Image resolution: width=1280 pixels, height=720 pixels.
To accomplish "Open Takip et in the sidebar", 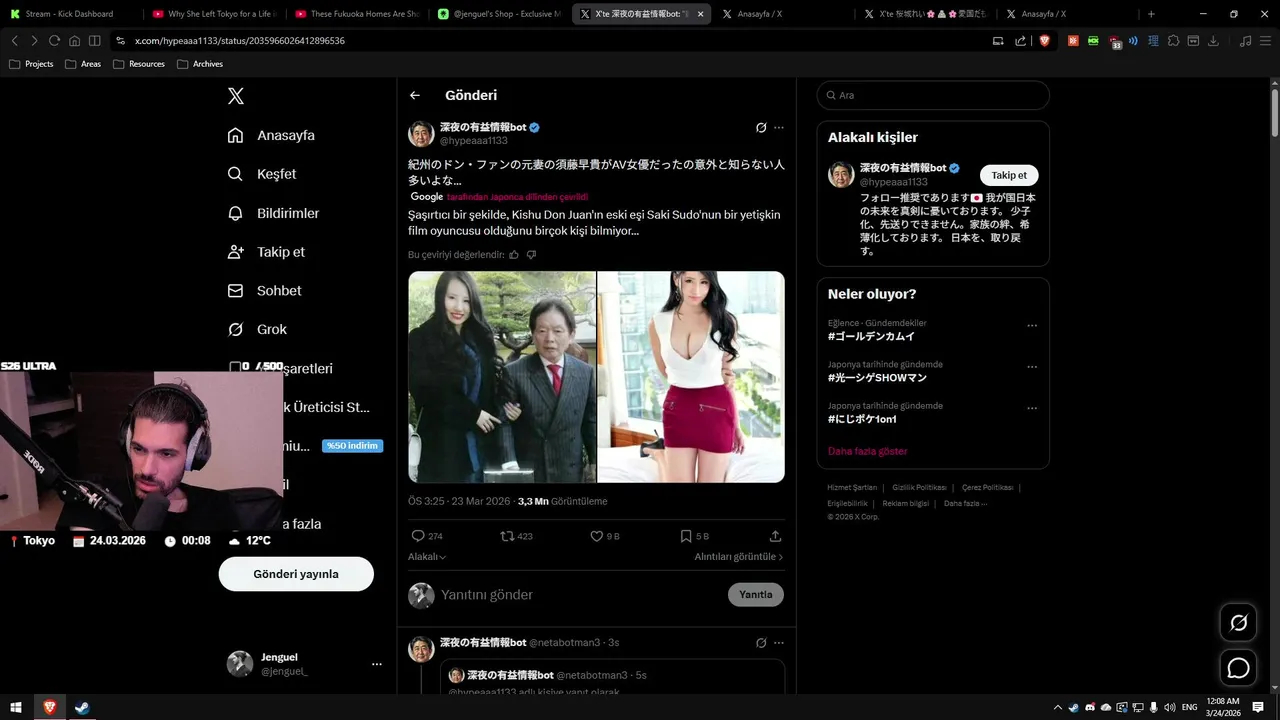I will pos(266,252).
